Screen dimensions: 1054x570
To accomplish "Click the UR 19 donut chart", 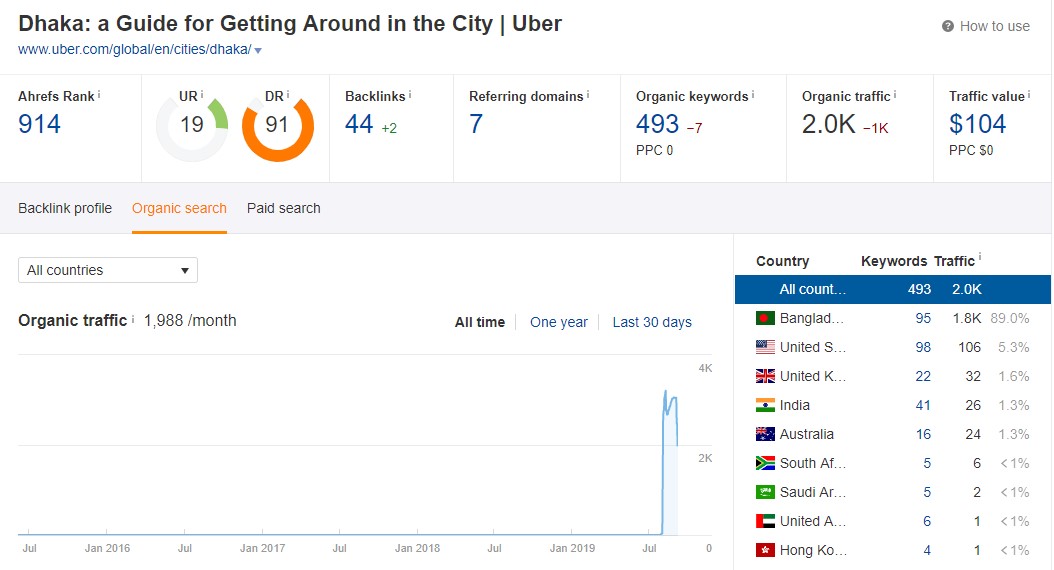I will click(192, 126).
